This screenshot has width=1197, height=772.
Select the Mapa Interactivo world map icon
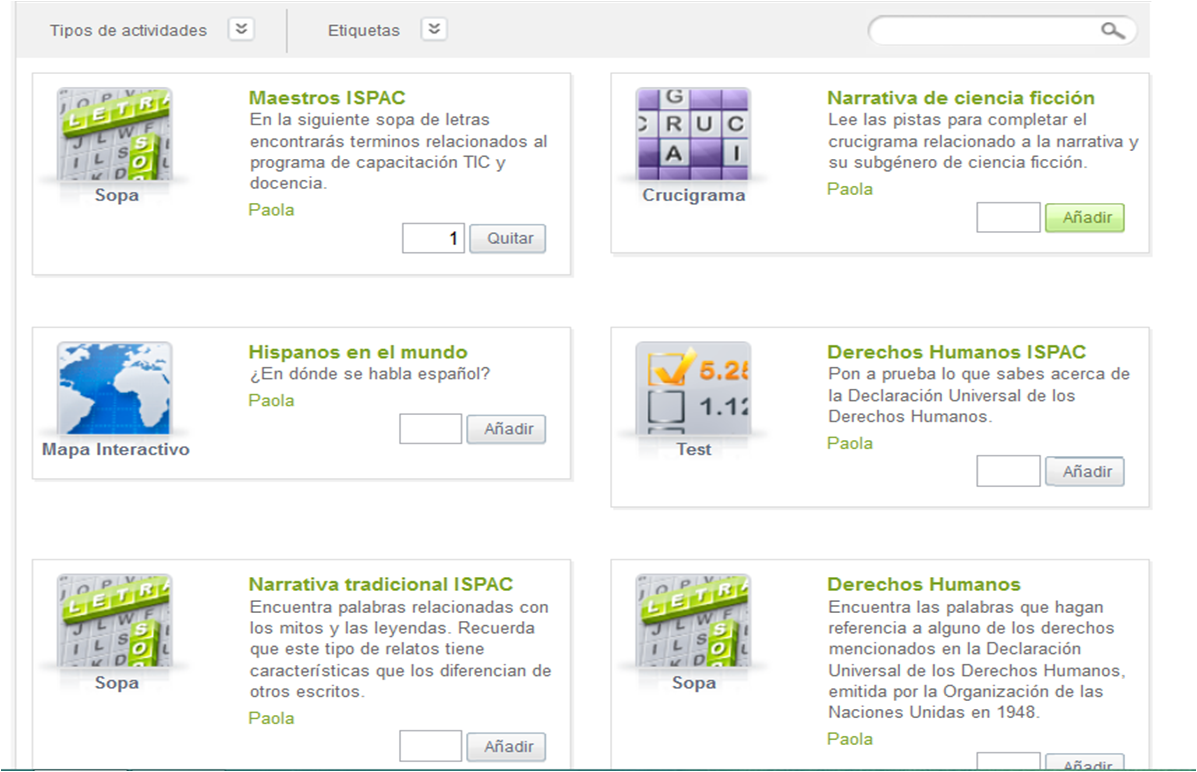114,386
